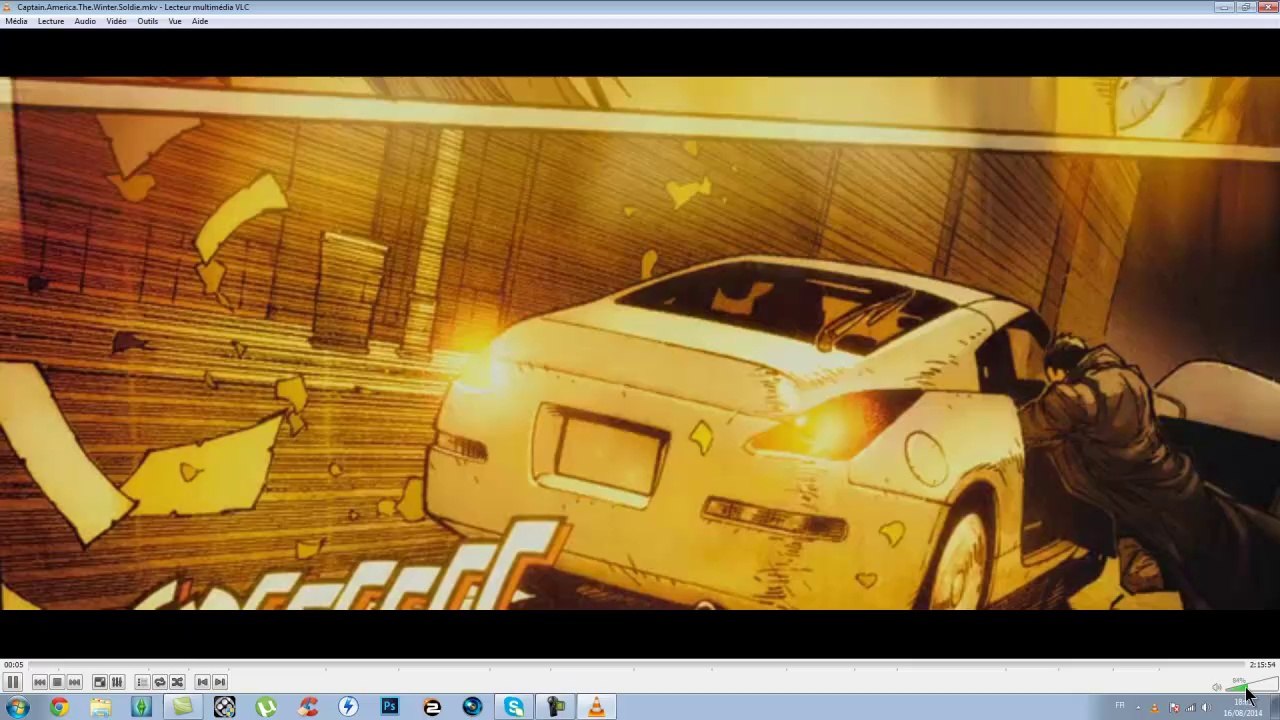The height and width of the screenshot is (720, 1280).
Task: Open Action Center flag tray icon
Action: pyautogui.click(x=1174, y=708)
